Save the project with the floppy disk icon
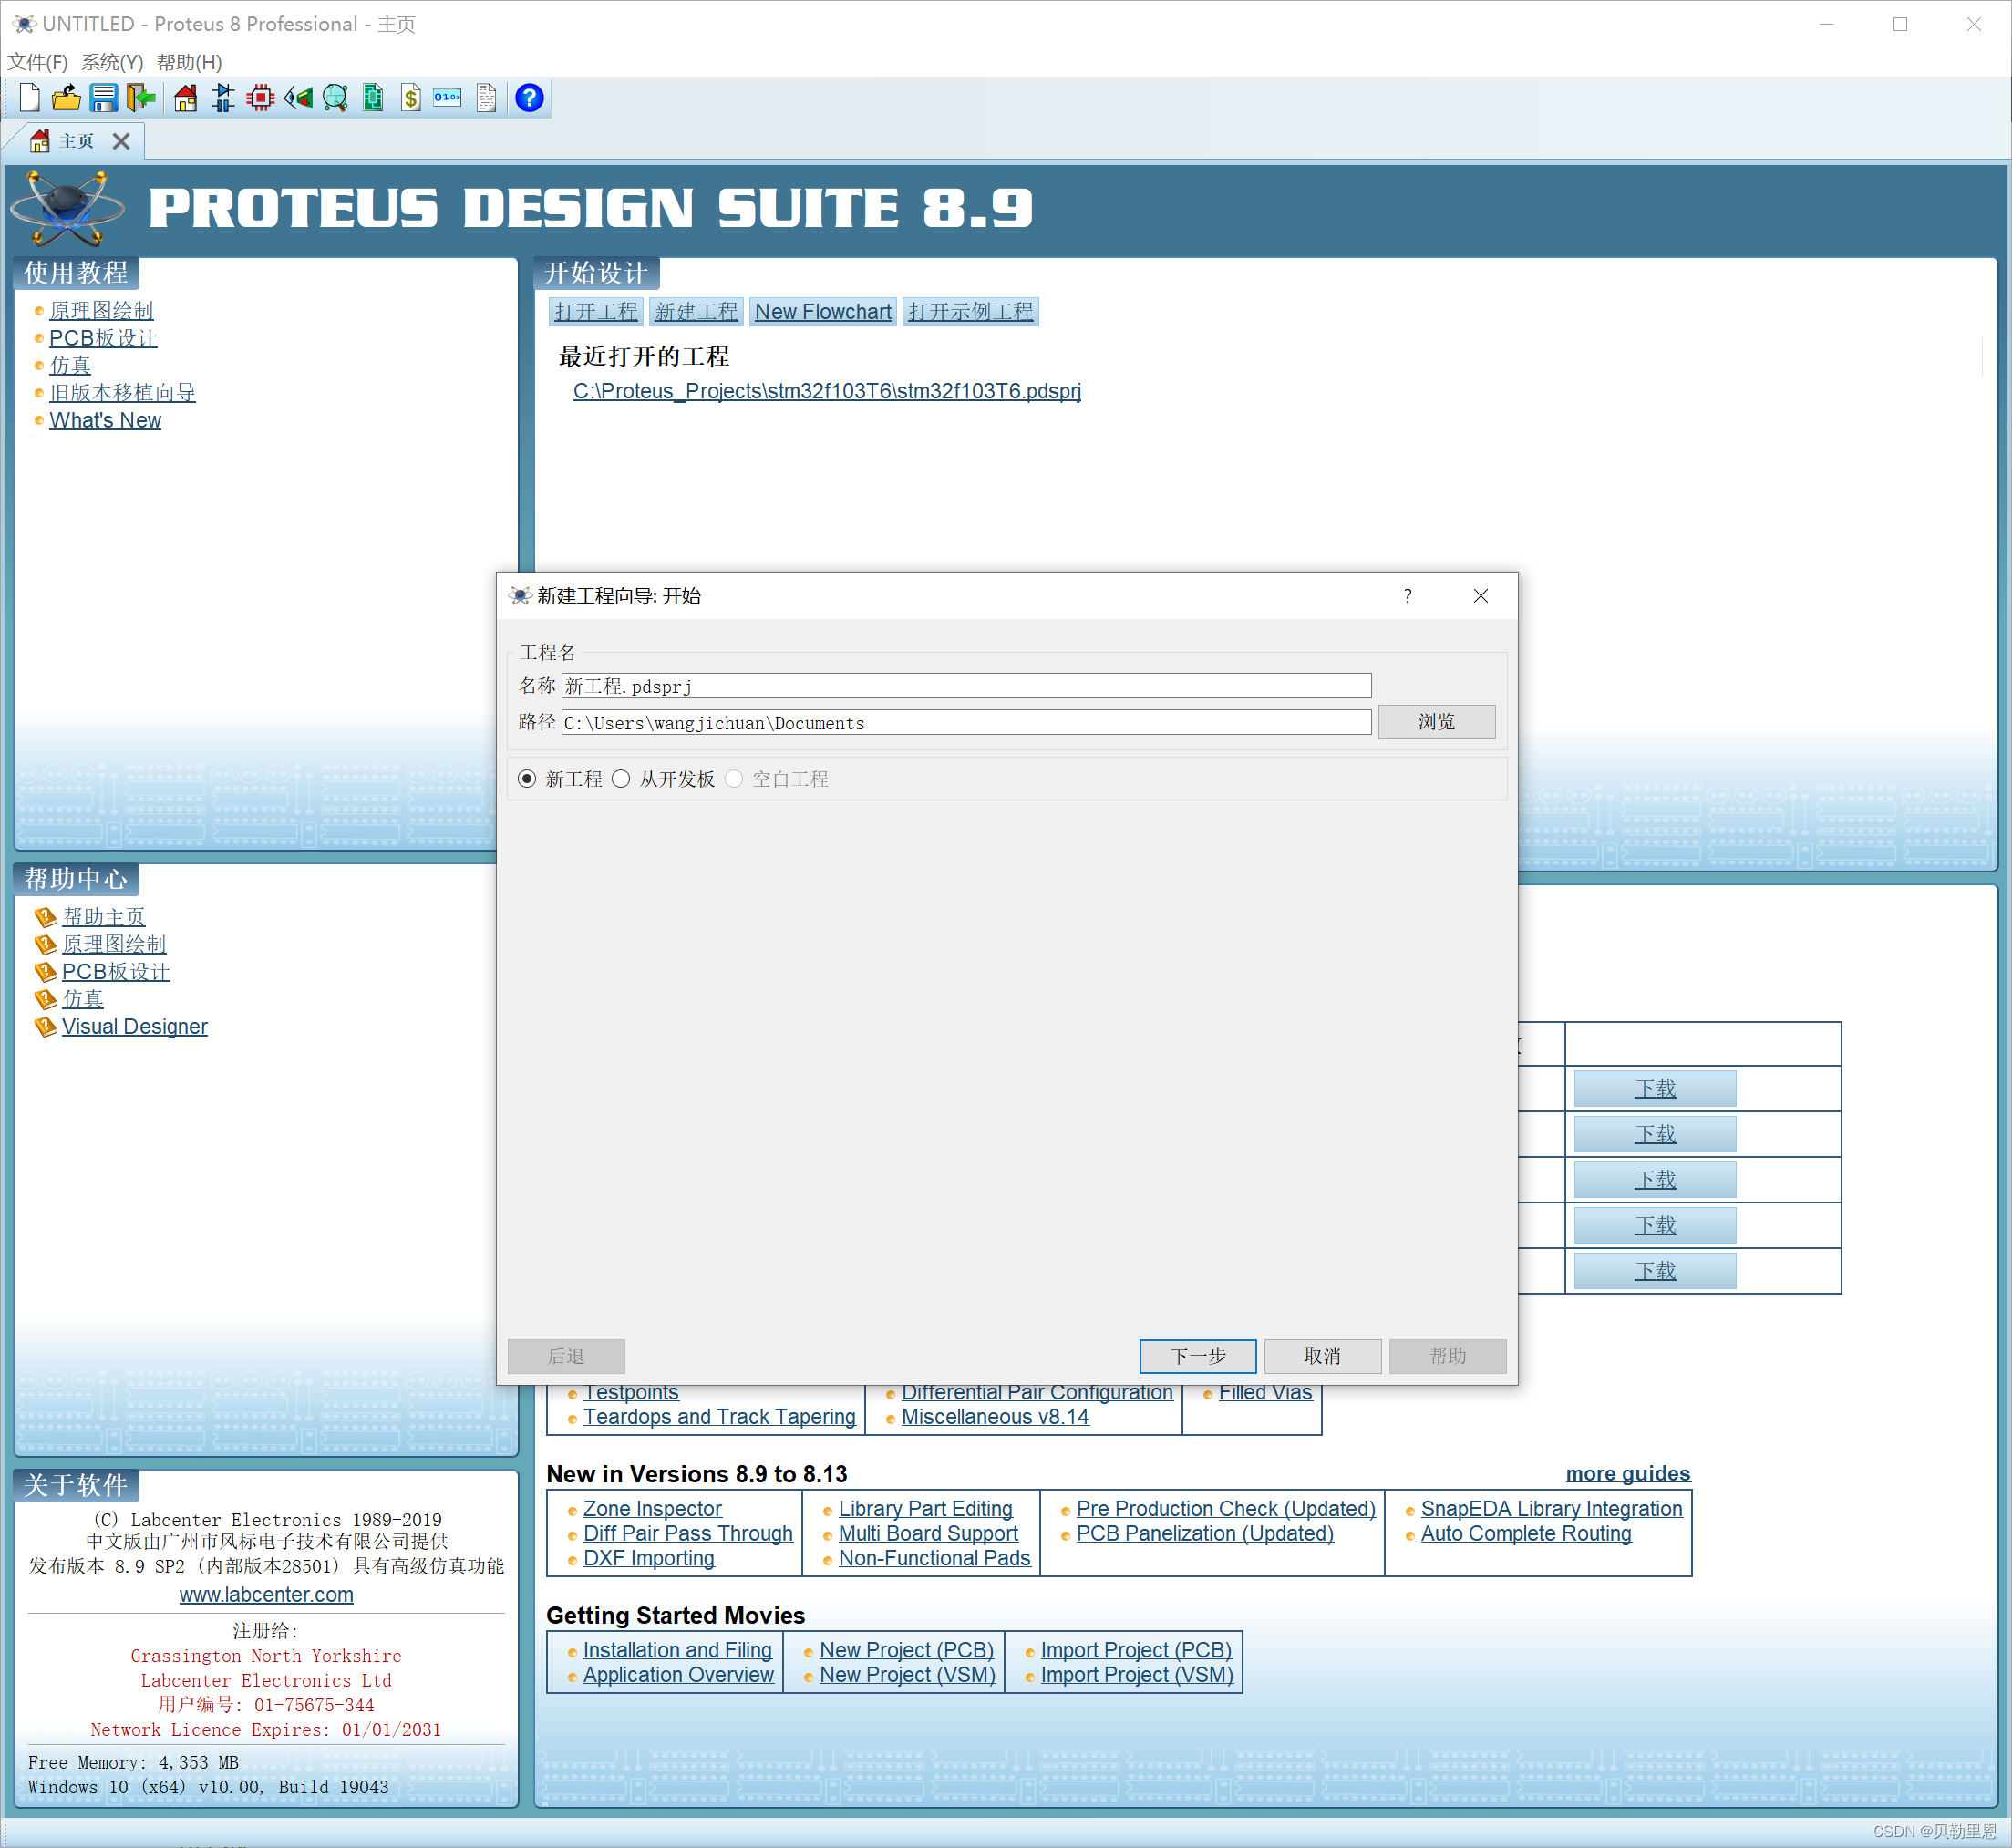This screenshot has height=1848, width=2012. pos(103,97)
